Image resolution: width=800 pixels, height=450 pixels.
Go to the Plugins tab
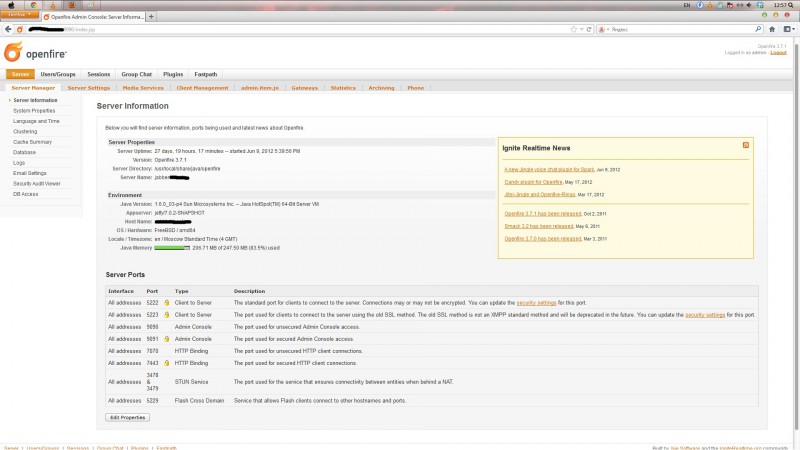[173, 74]
